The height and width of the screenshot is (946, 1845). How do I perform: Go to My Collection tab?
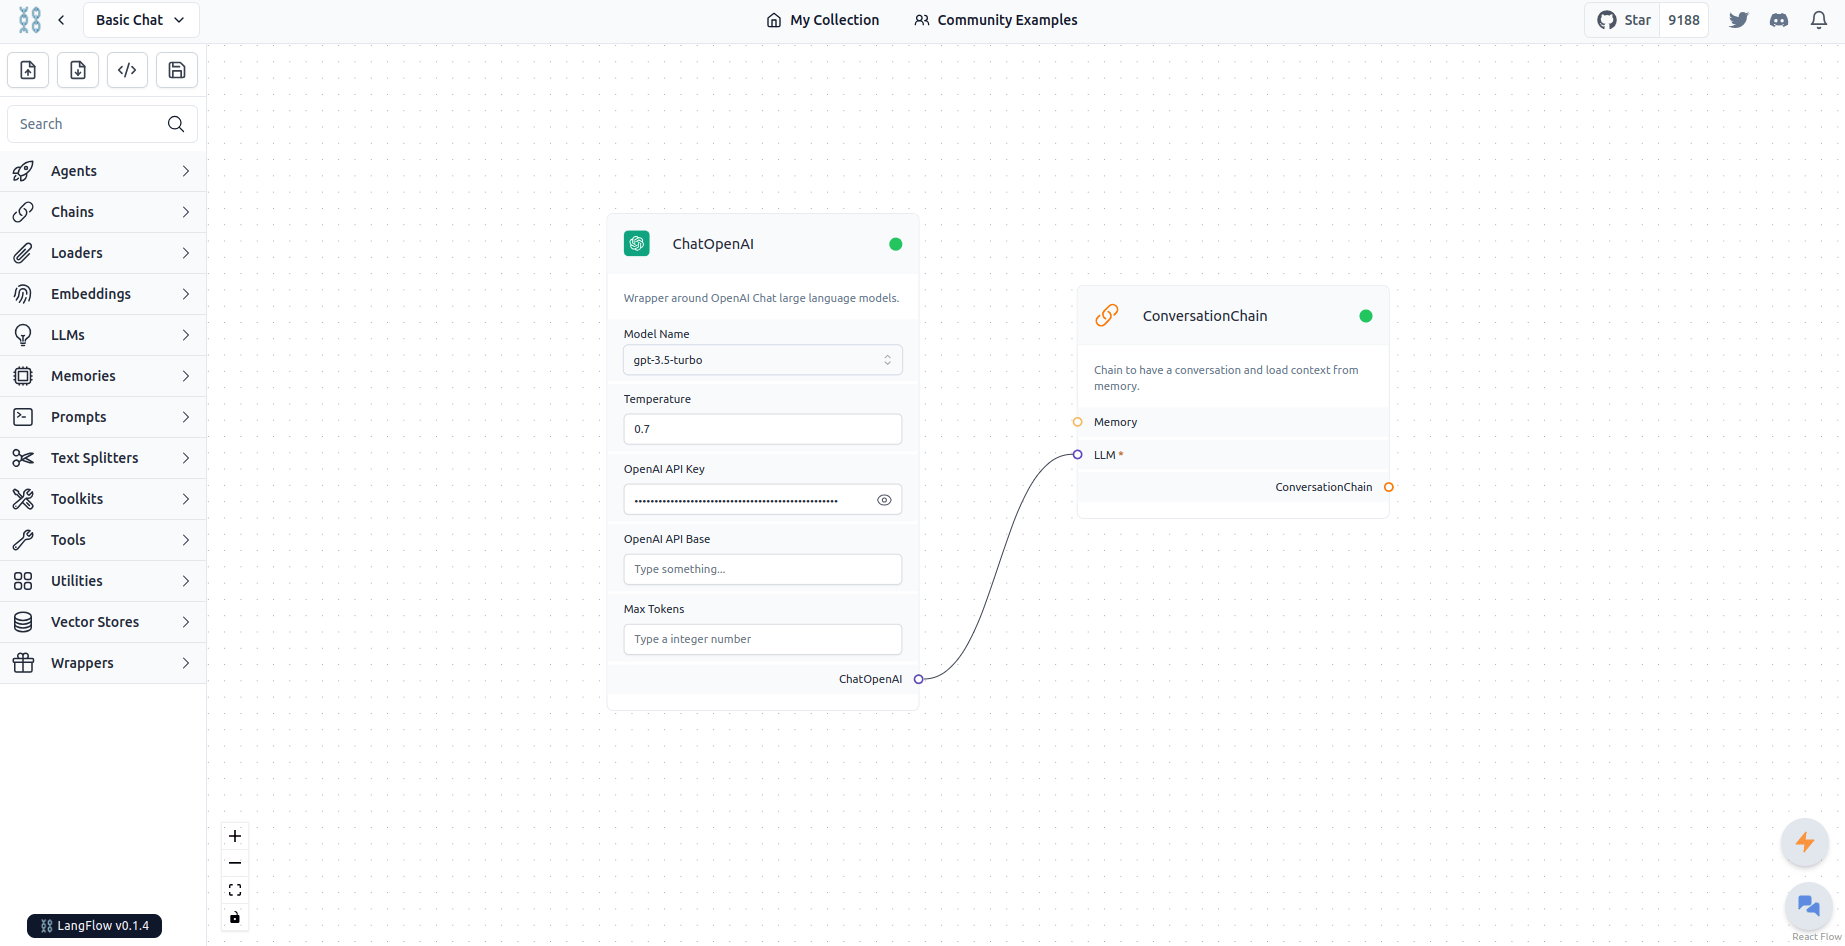point(823,20)
